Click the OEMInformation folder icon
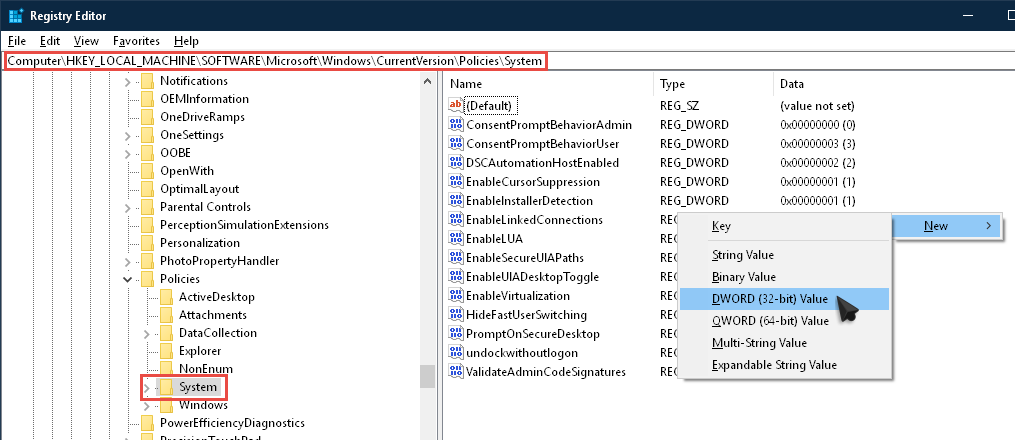1015x440 pixels. tap(148, 99)
